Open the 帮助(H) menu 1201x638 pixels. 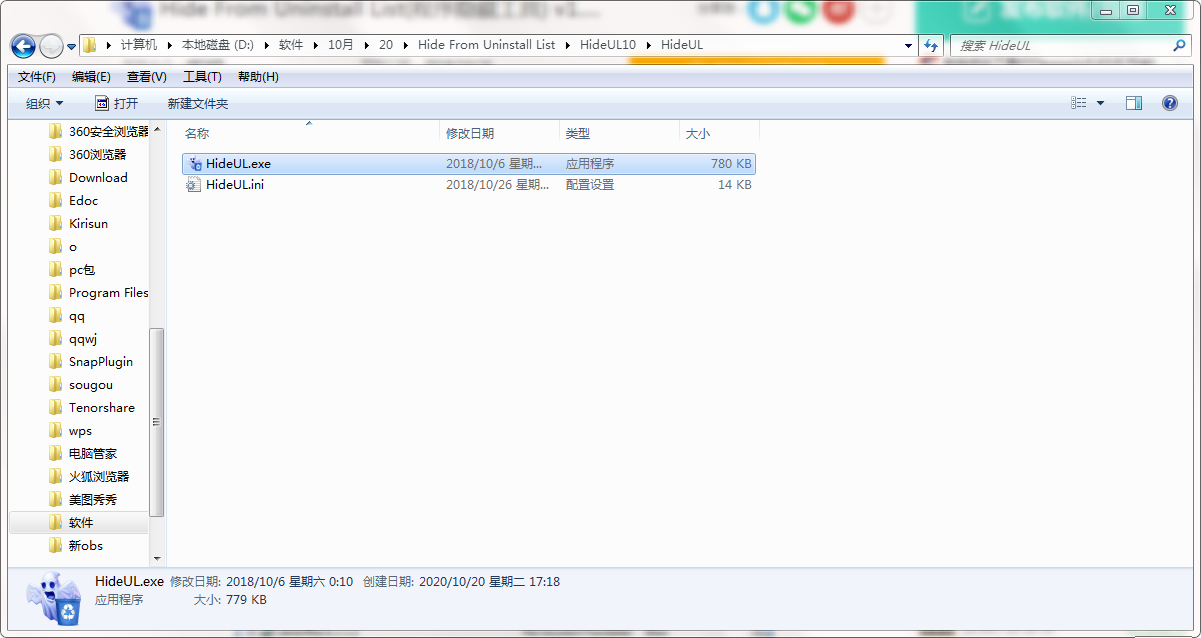(258, 77)
